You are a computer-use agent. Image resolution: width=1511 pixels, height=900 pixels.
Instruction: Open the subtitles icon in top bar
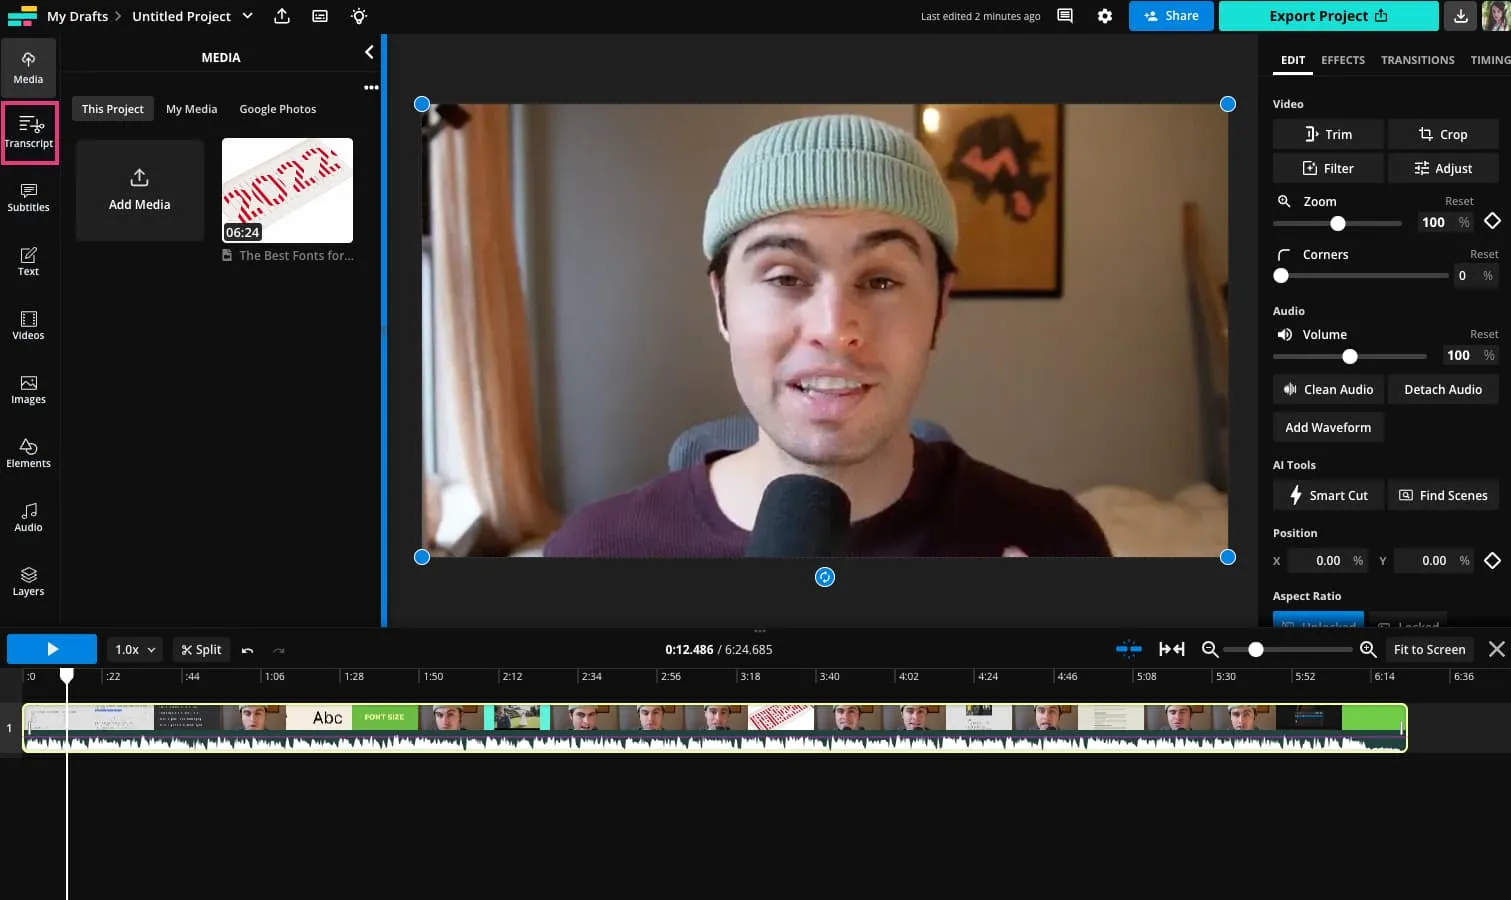320,16
